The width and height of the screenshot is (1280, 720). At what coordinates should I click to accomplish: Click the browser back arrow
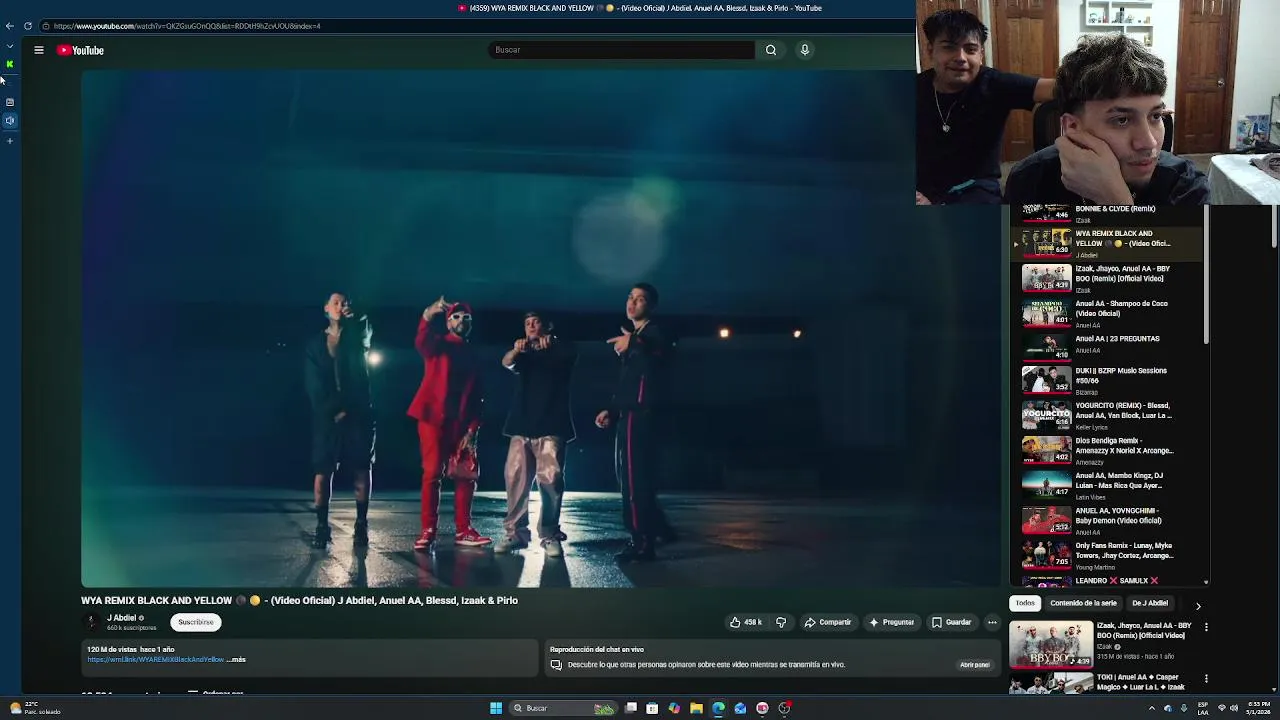point(10,26)
